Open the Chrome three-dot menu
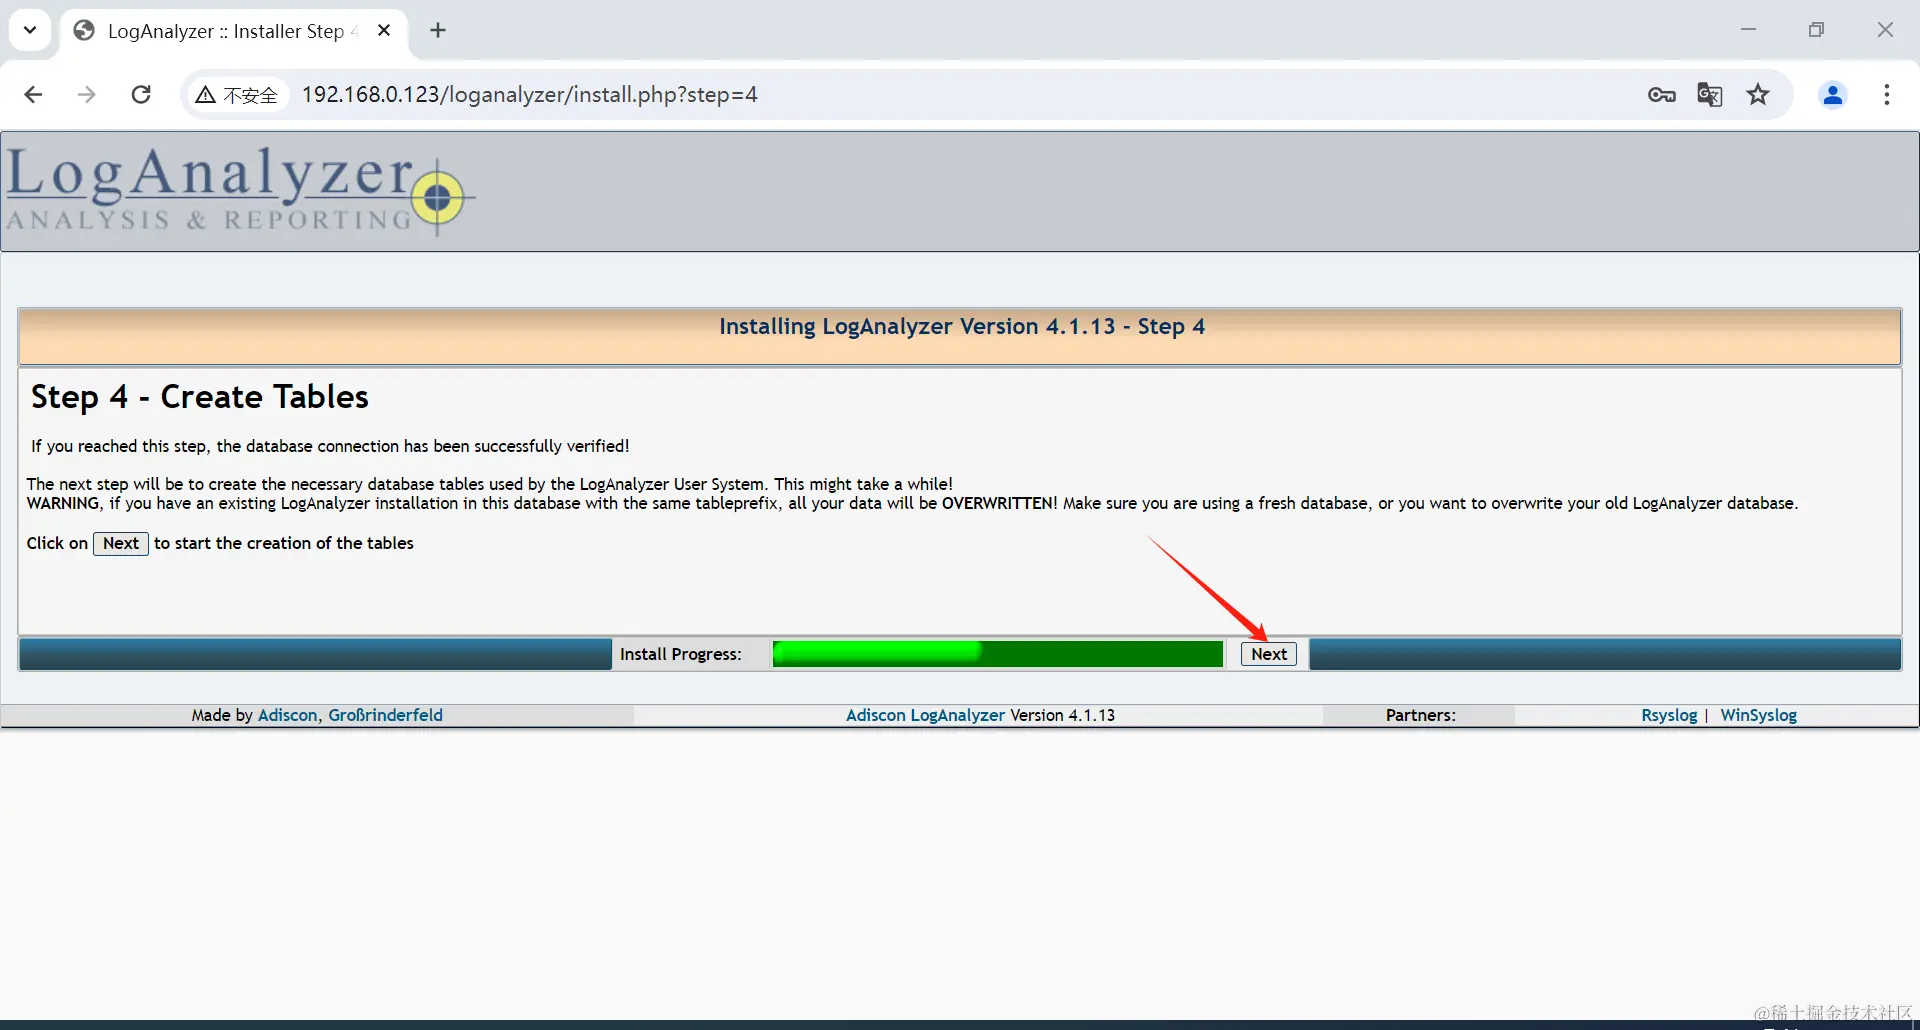Screen dimensions: 1920x1030 point(1887,95)
